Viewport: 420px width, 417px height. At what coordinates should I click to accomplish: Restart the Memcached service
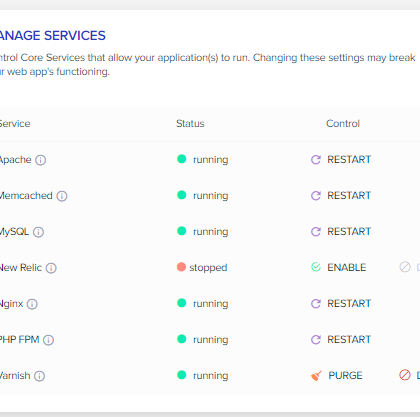(x=349, y=195)
